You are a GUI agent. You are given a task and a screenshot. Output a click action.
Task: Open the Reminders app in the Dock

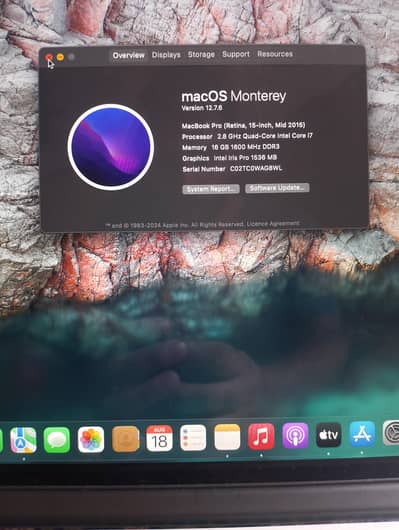[193, 438]
